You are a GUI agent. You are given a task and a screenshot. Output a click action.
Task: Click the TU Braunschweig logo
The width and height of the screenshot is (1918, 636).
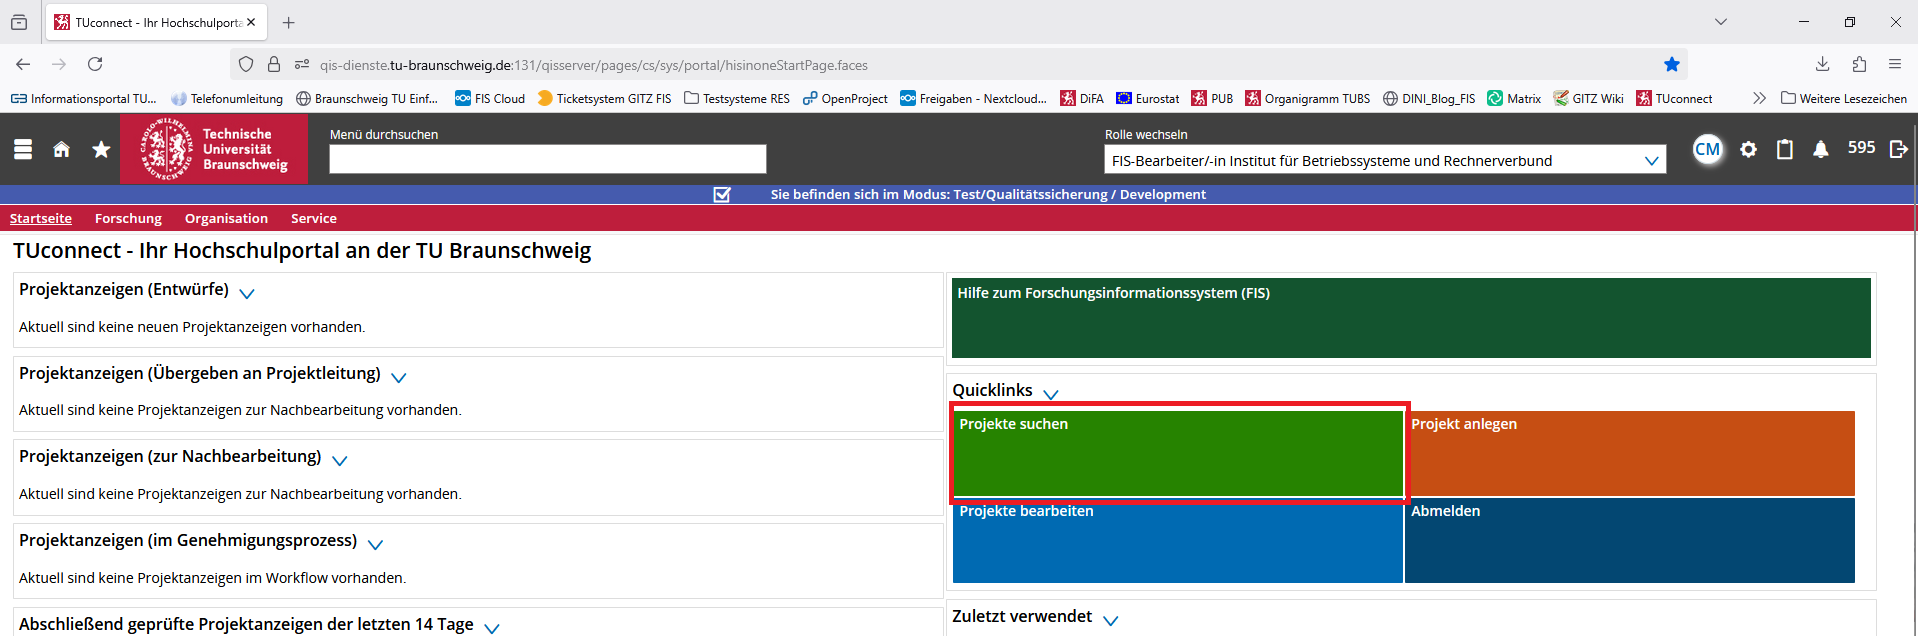coord(214,149)
